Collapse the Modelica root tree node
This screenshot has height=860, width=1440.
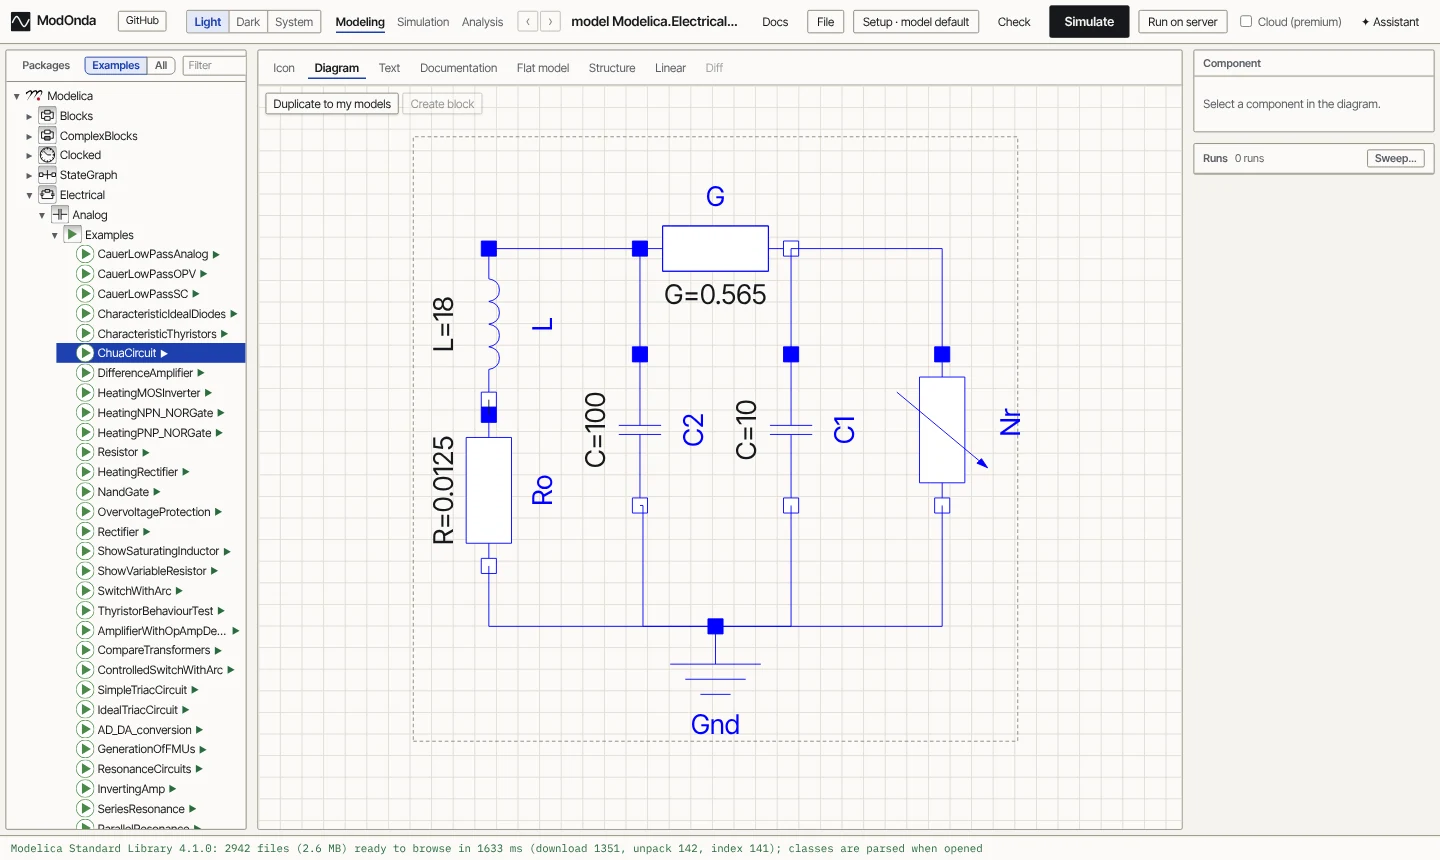[x=17, y=96]
